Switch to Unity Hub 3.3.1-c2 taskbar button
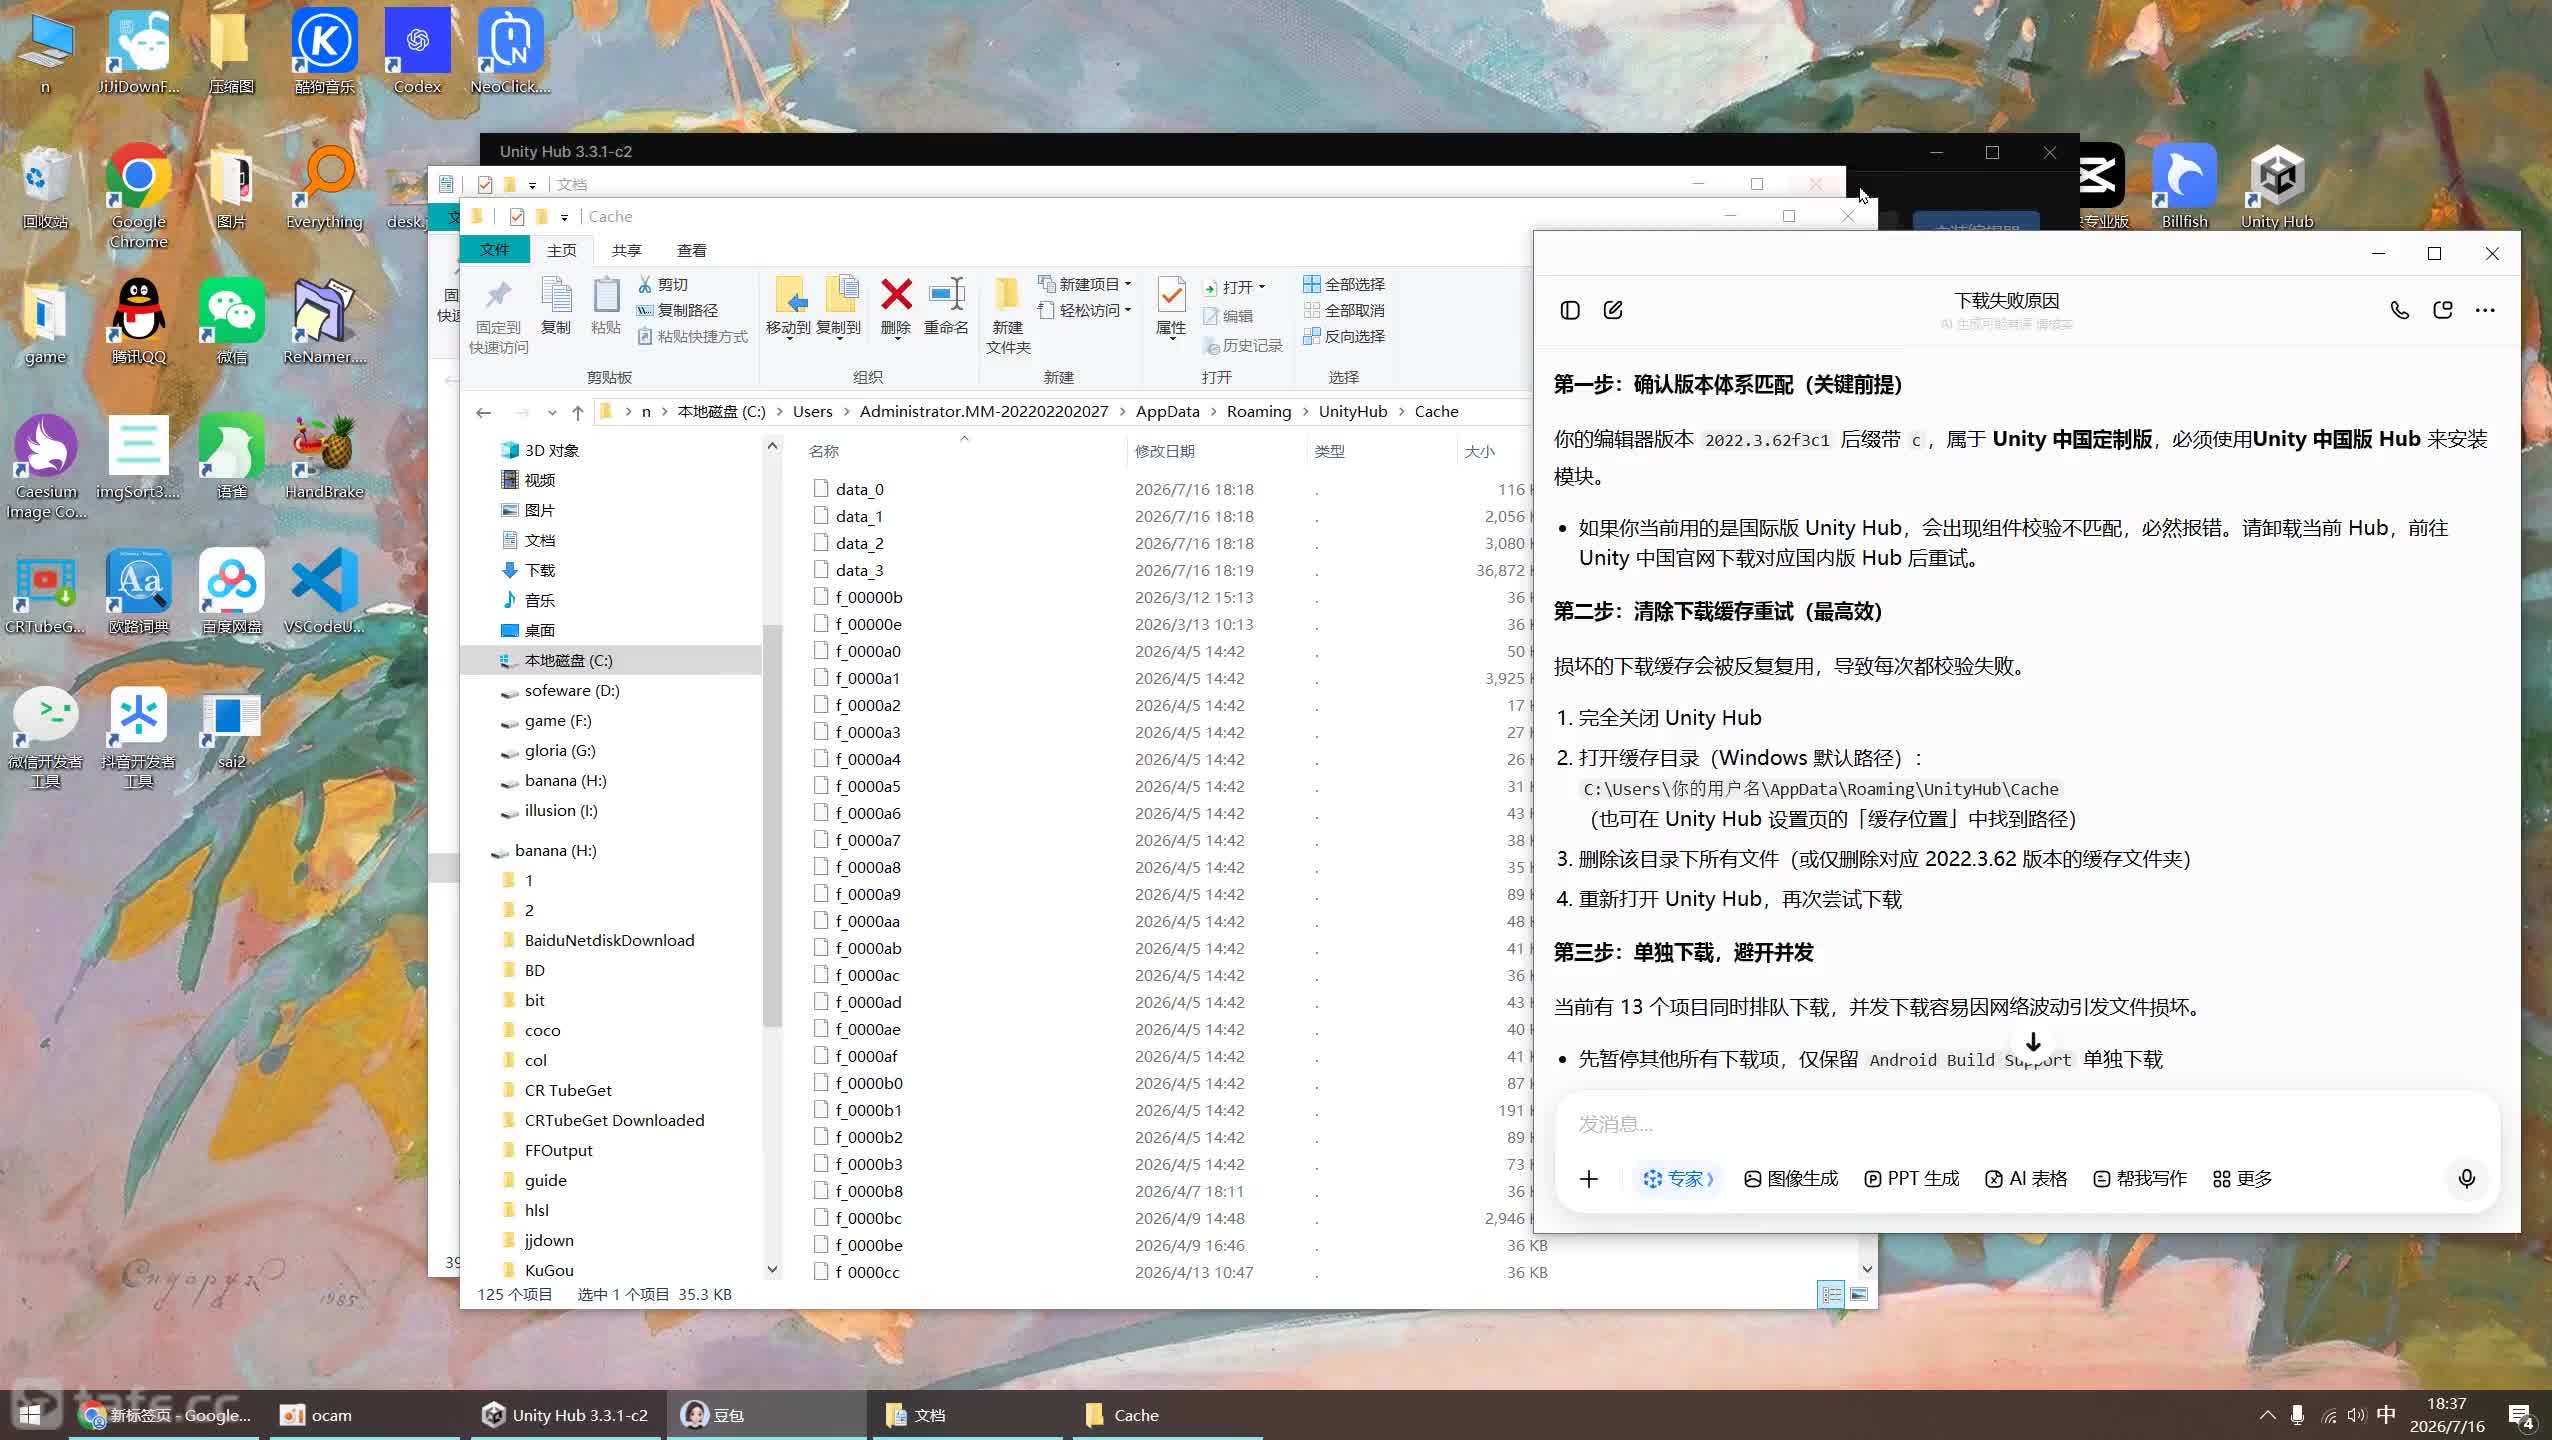 pyautogui.click(x=565, y=1415)
